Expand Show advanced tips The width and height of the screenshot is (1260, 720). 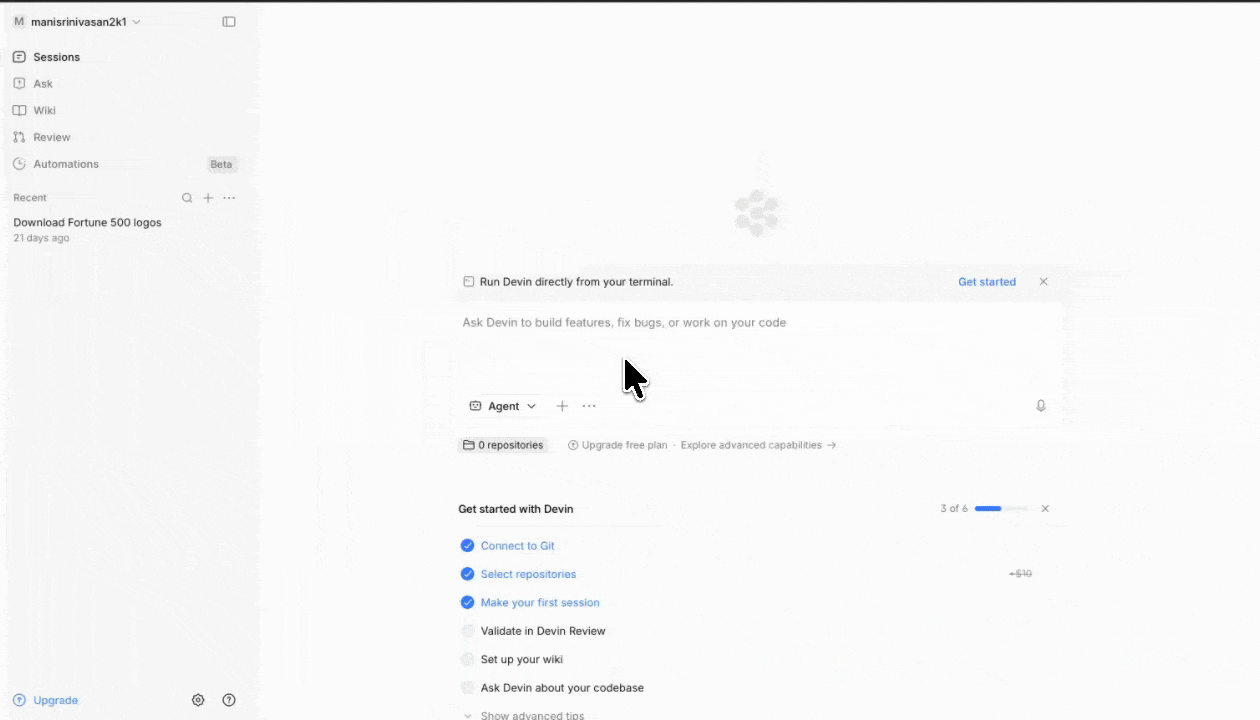click(x=523, y=715)
